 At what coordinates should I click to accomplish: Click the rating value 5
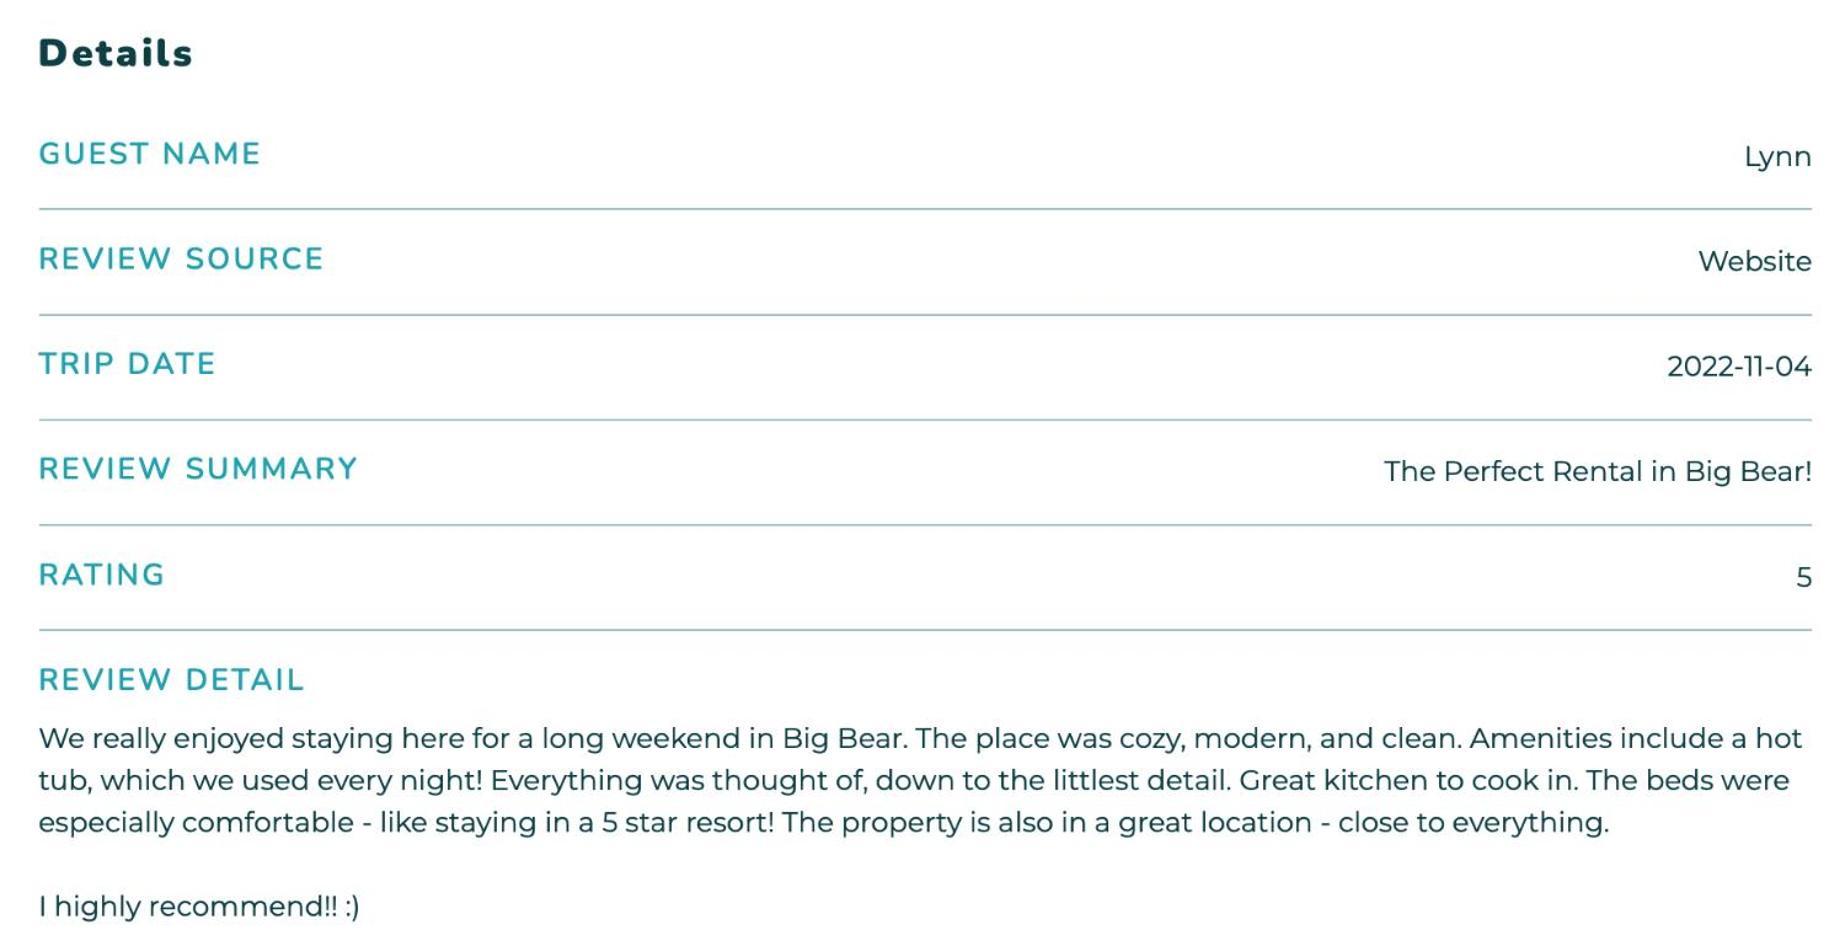tap(1803, 578)
